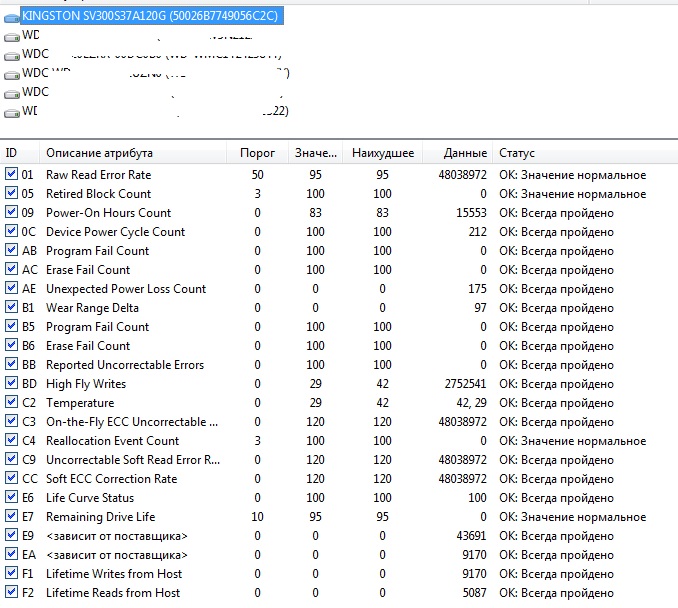The width and height of the screenshot is (678, 608).
Task: Click data value 212 for power cycles
Action: point(478,232)
